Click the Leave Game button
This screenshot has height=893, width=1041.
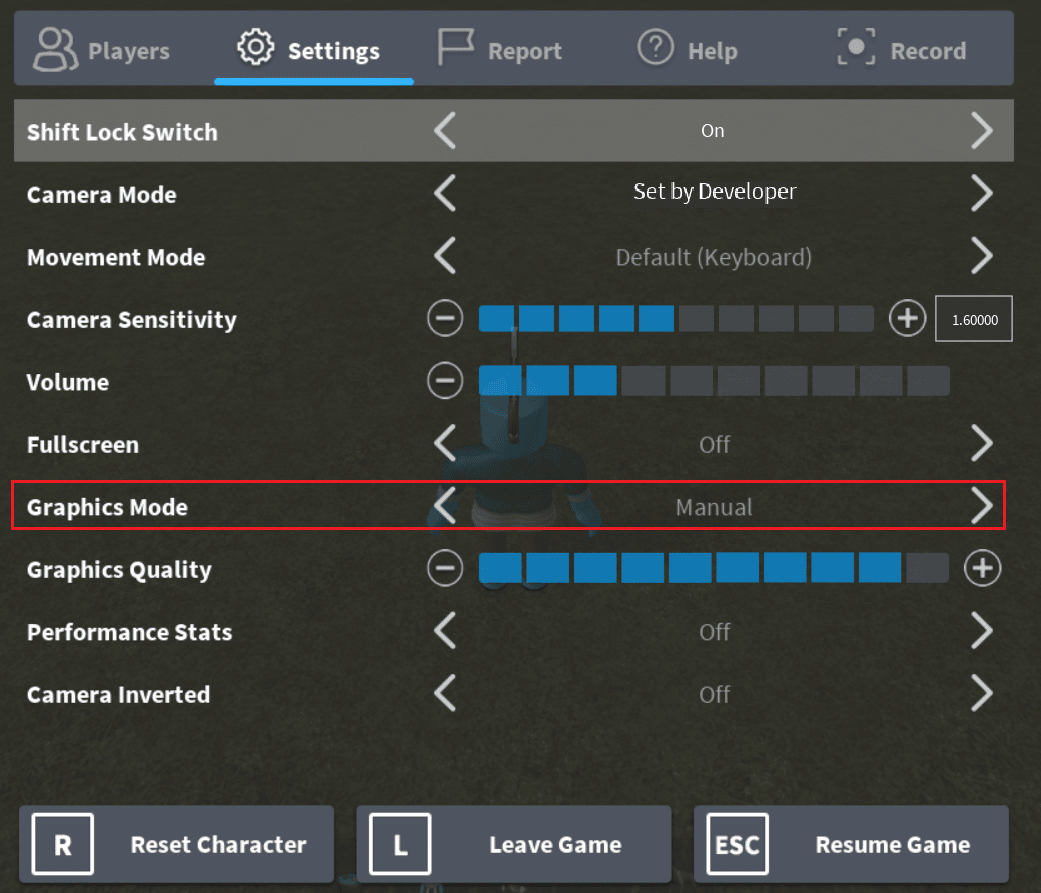[x=514, y=845]
